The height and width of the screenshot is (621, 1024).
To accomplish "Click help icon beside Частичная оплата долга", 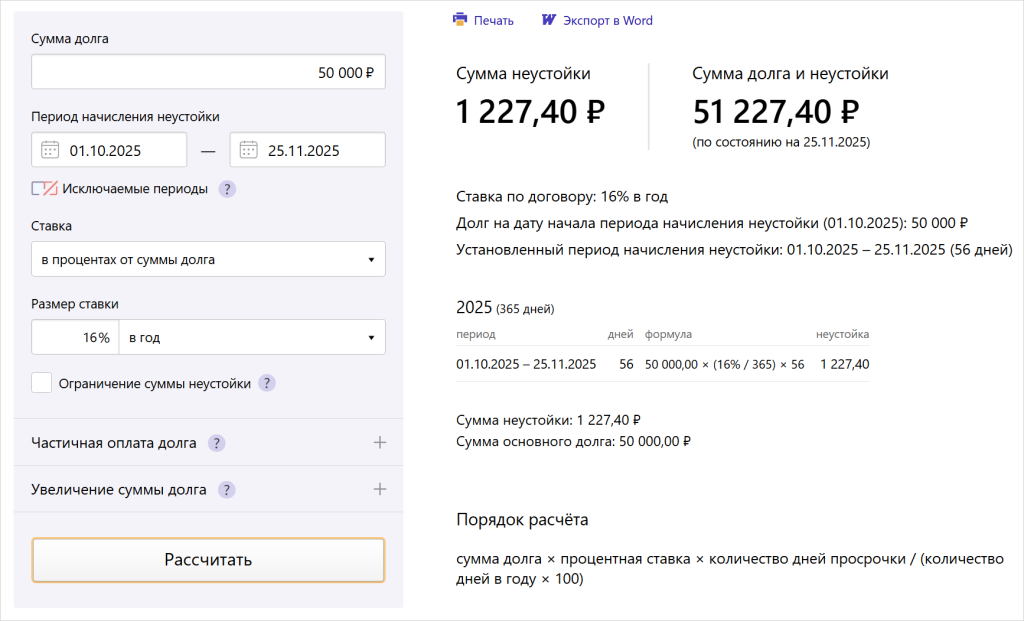I will (x=216, y=443).
